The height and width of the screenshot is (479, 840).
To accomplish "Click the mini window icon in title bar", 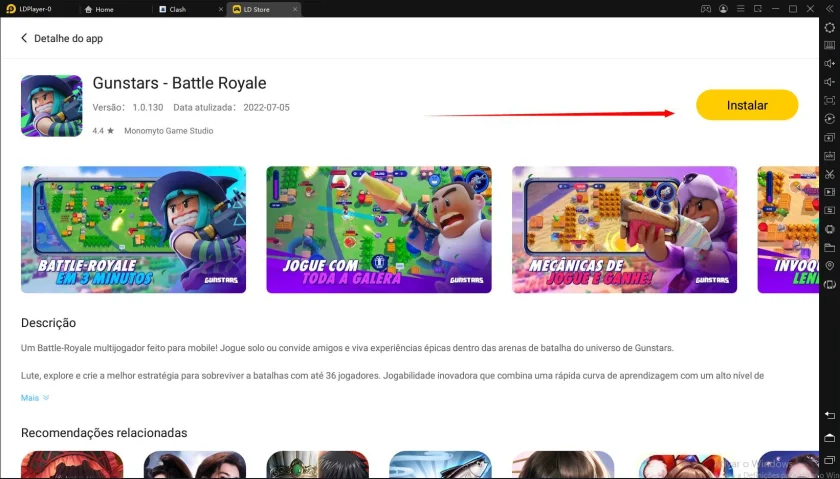I will click(758, 9).
